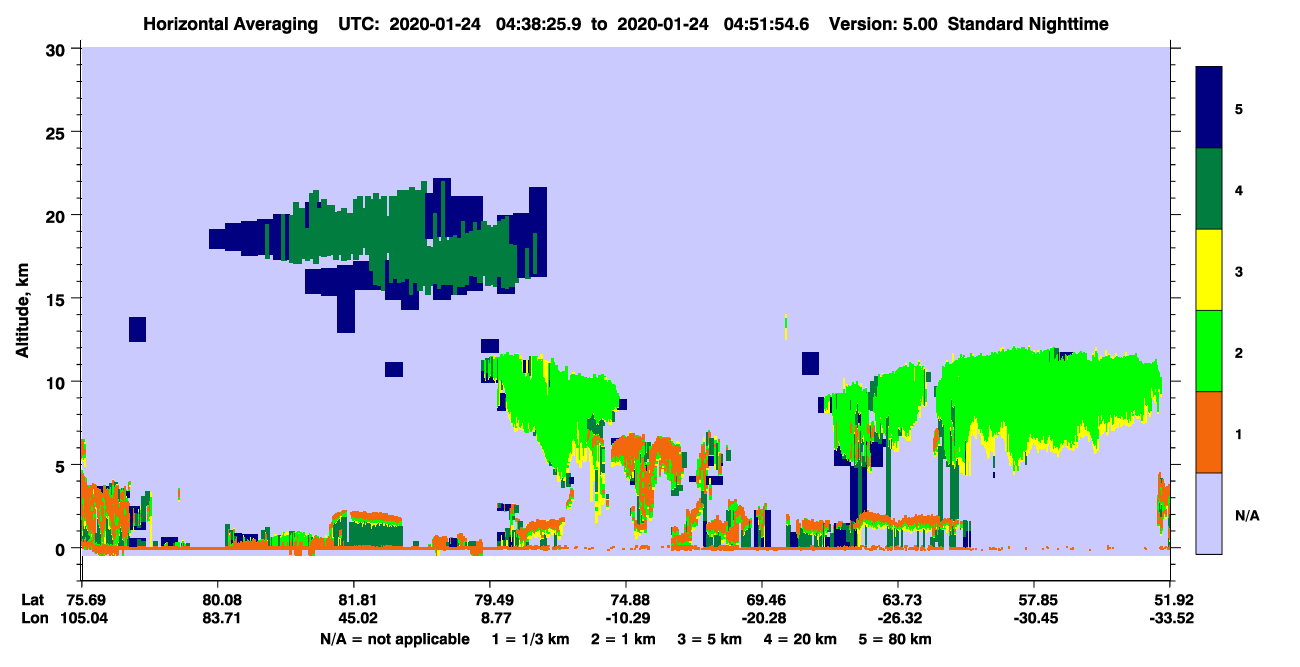1300x667 pixels.
Task: Click 'Standard Nighttime' in the title
Action: point(1028,24)
